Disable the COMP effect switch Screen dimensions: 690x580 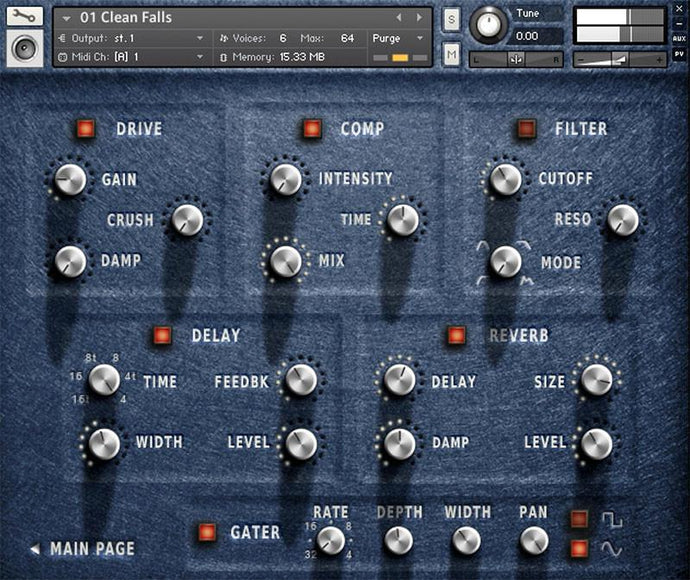[x=312, y=129]
